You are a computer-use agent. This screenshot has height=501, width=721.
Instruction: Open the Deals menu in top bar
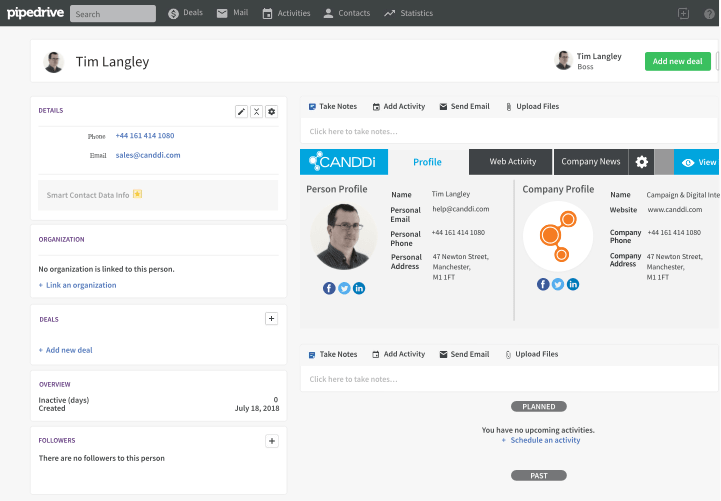coord(185,13)
